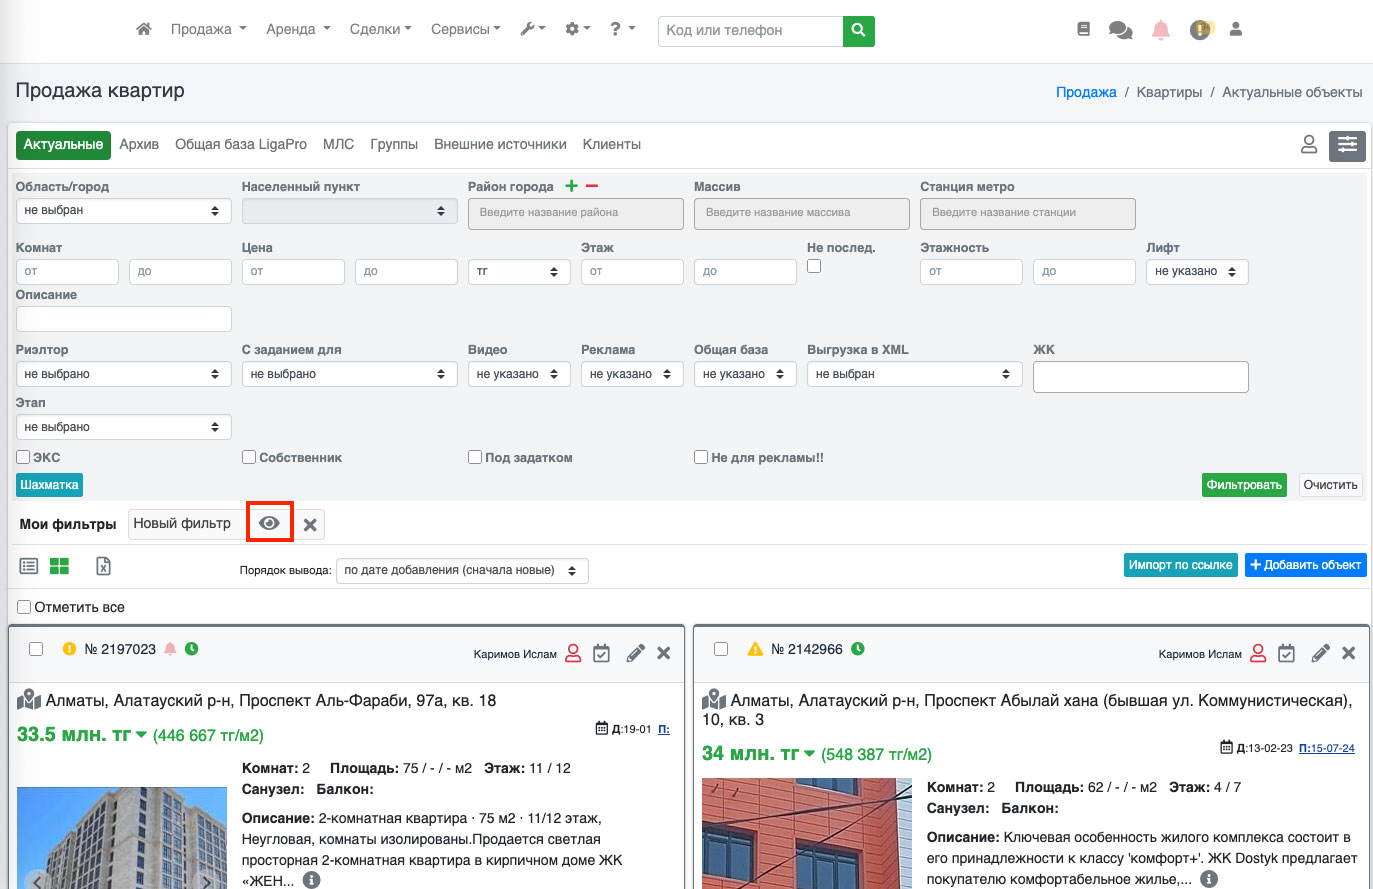Edit listing № 2197023 with pencil icon
This screenshot has width=1373, height=889.
(635, 653)
